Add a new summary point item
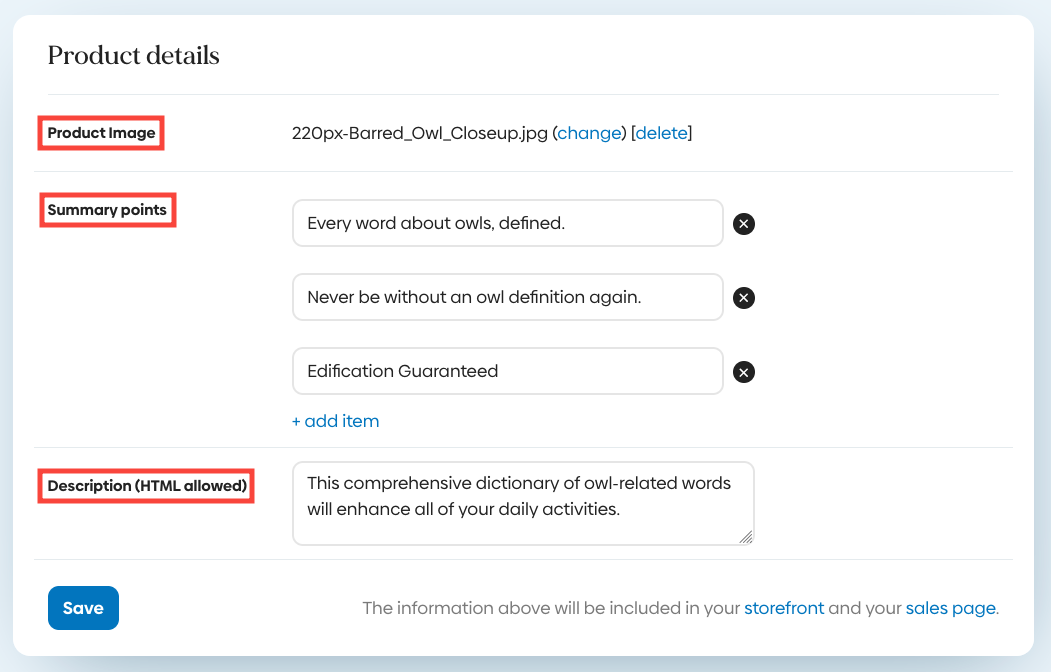This screenshot has width=1051, height=672. (335, 421)
